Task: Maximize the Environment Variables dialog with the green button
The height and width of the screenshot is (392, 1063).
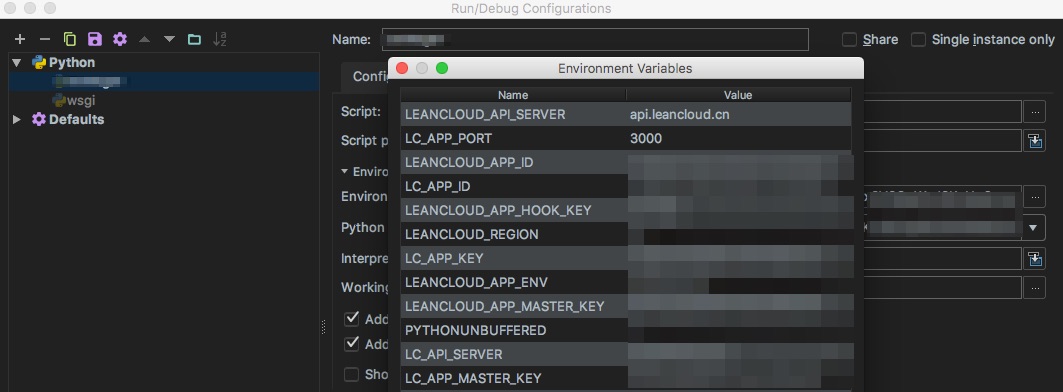Action: click(x=442, y=68)
